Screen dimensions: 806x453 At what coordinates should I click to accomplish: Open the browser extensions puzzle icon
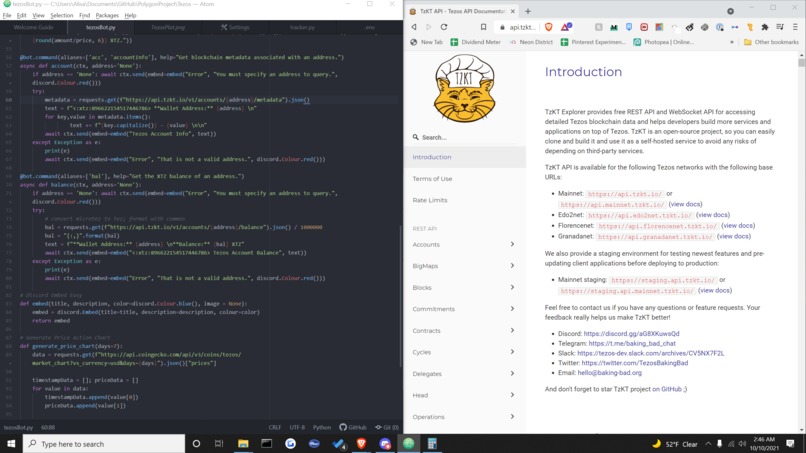coord(765,27)
